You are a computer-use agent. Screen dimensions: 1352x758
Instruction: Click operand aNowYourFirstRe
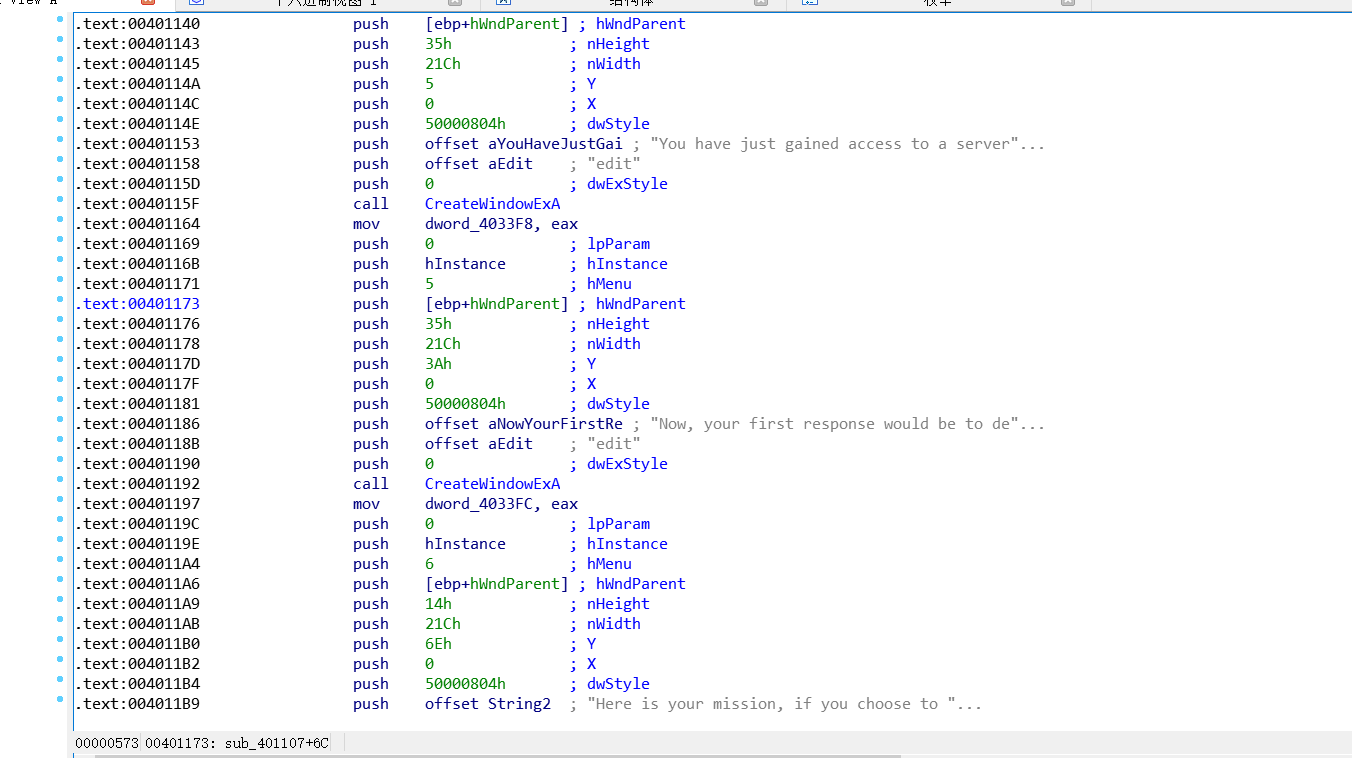tap(555, 424)
